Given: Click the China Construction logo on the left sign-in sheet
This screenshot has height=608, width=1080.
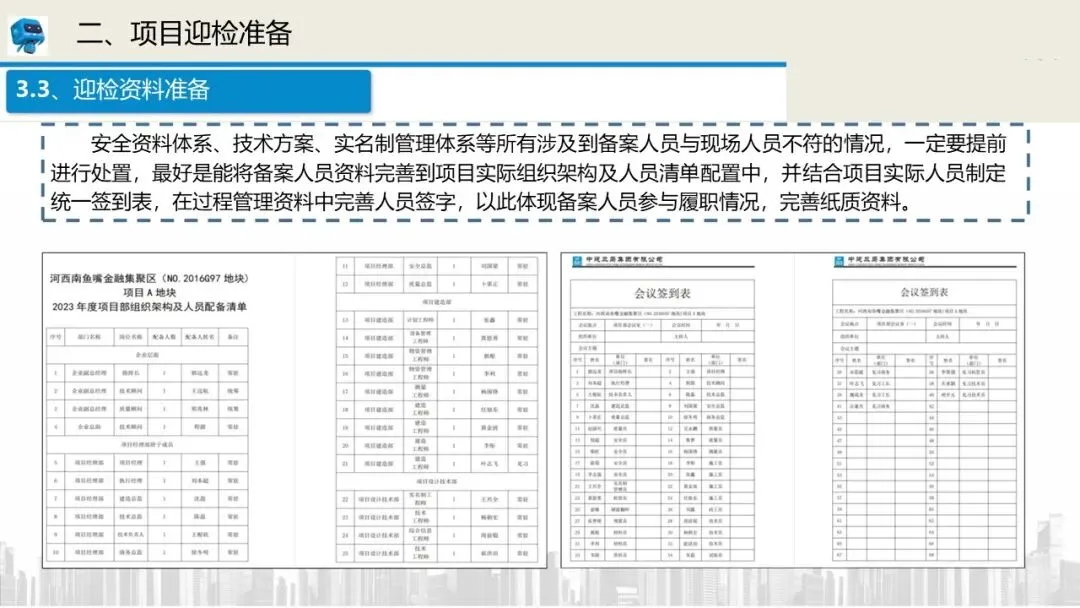Looking at the screenshot, I should point(577,260).
